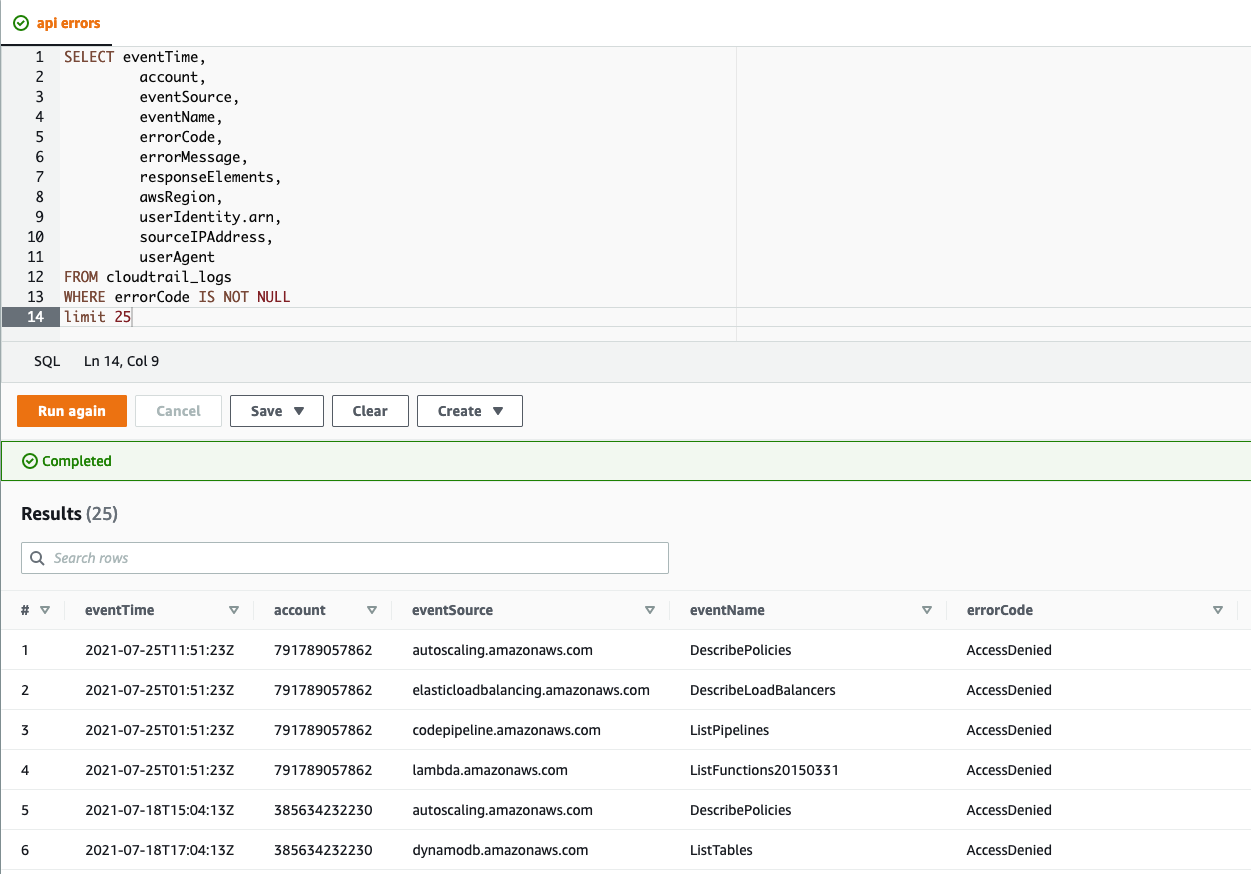1251x874 pixels.
Task: Open the Save dropdown button
Action: tap(276, 411)
